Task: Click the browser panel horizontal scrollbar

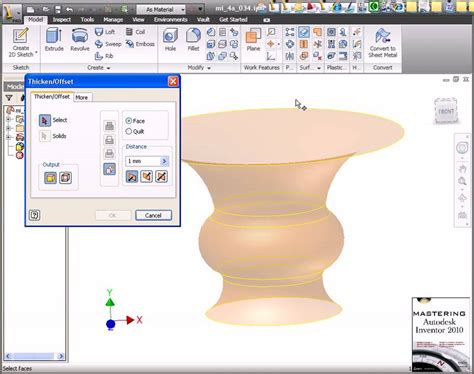Action: click(x=35, y=356)
